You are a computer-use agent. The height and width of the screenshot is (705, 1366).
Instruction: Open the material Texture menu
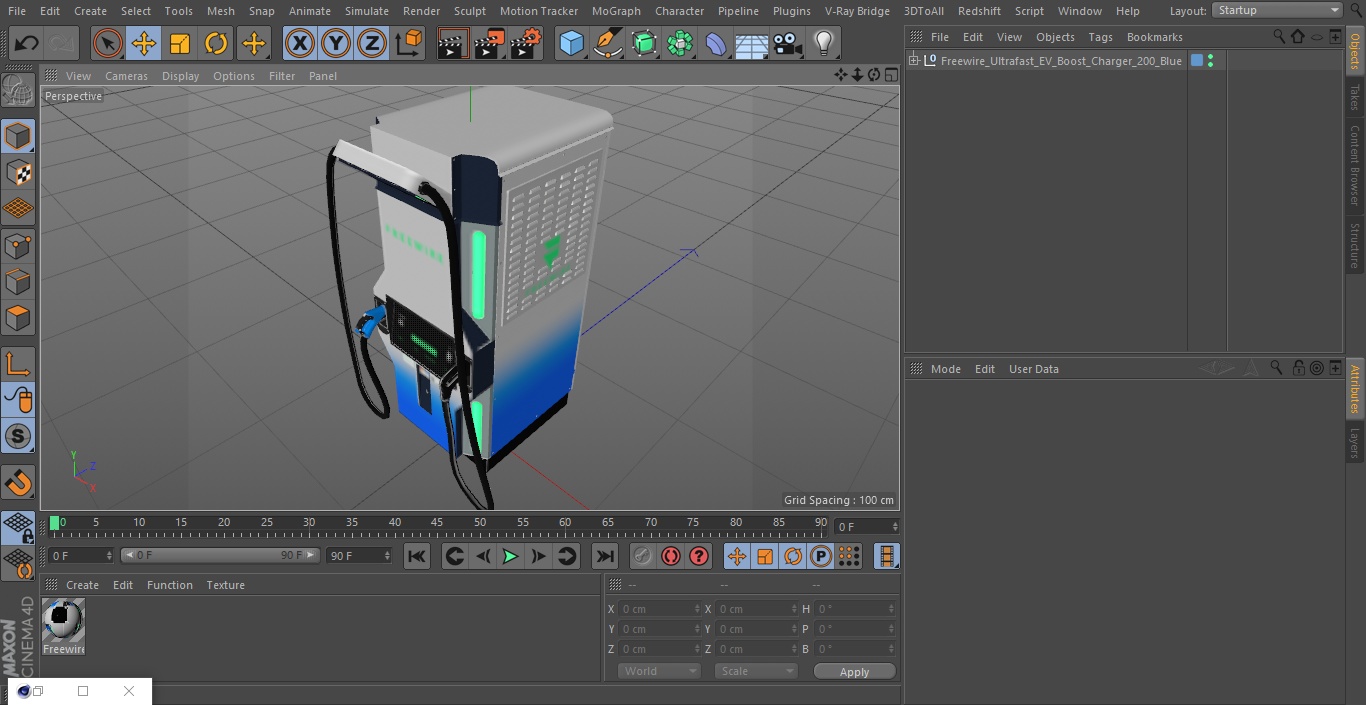tap(225, 585)
